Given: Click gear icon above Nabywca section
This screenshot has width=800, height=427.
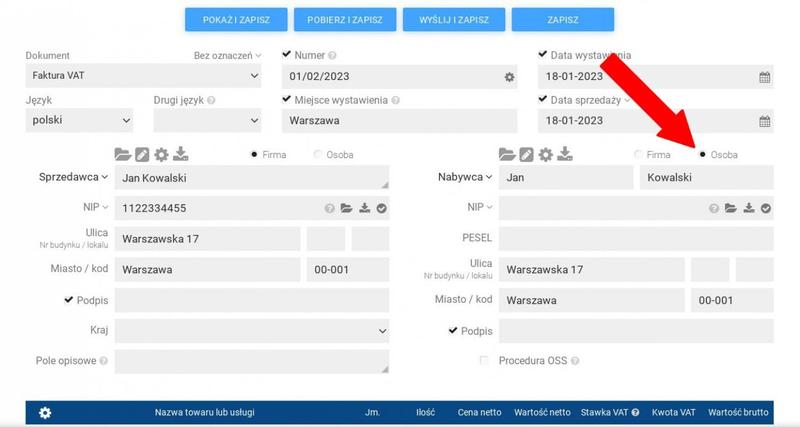Looking at the screenshot, I should 545,154.
